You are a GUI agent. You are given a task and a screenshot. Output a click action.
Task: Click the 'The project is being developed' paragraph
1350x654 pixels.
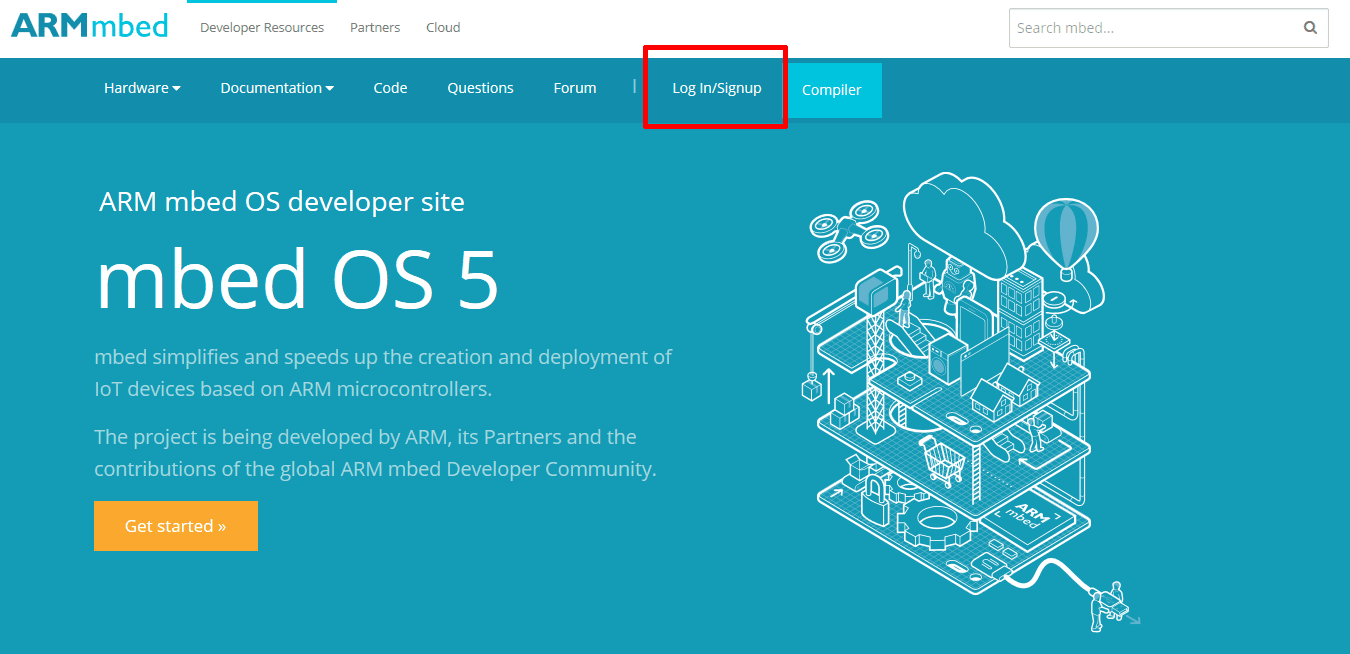[x=375, y=453]
